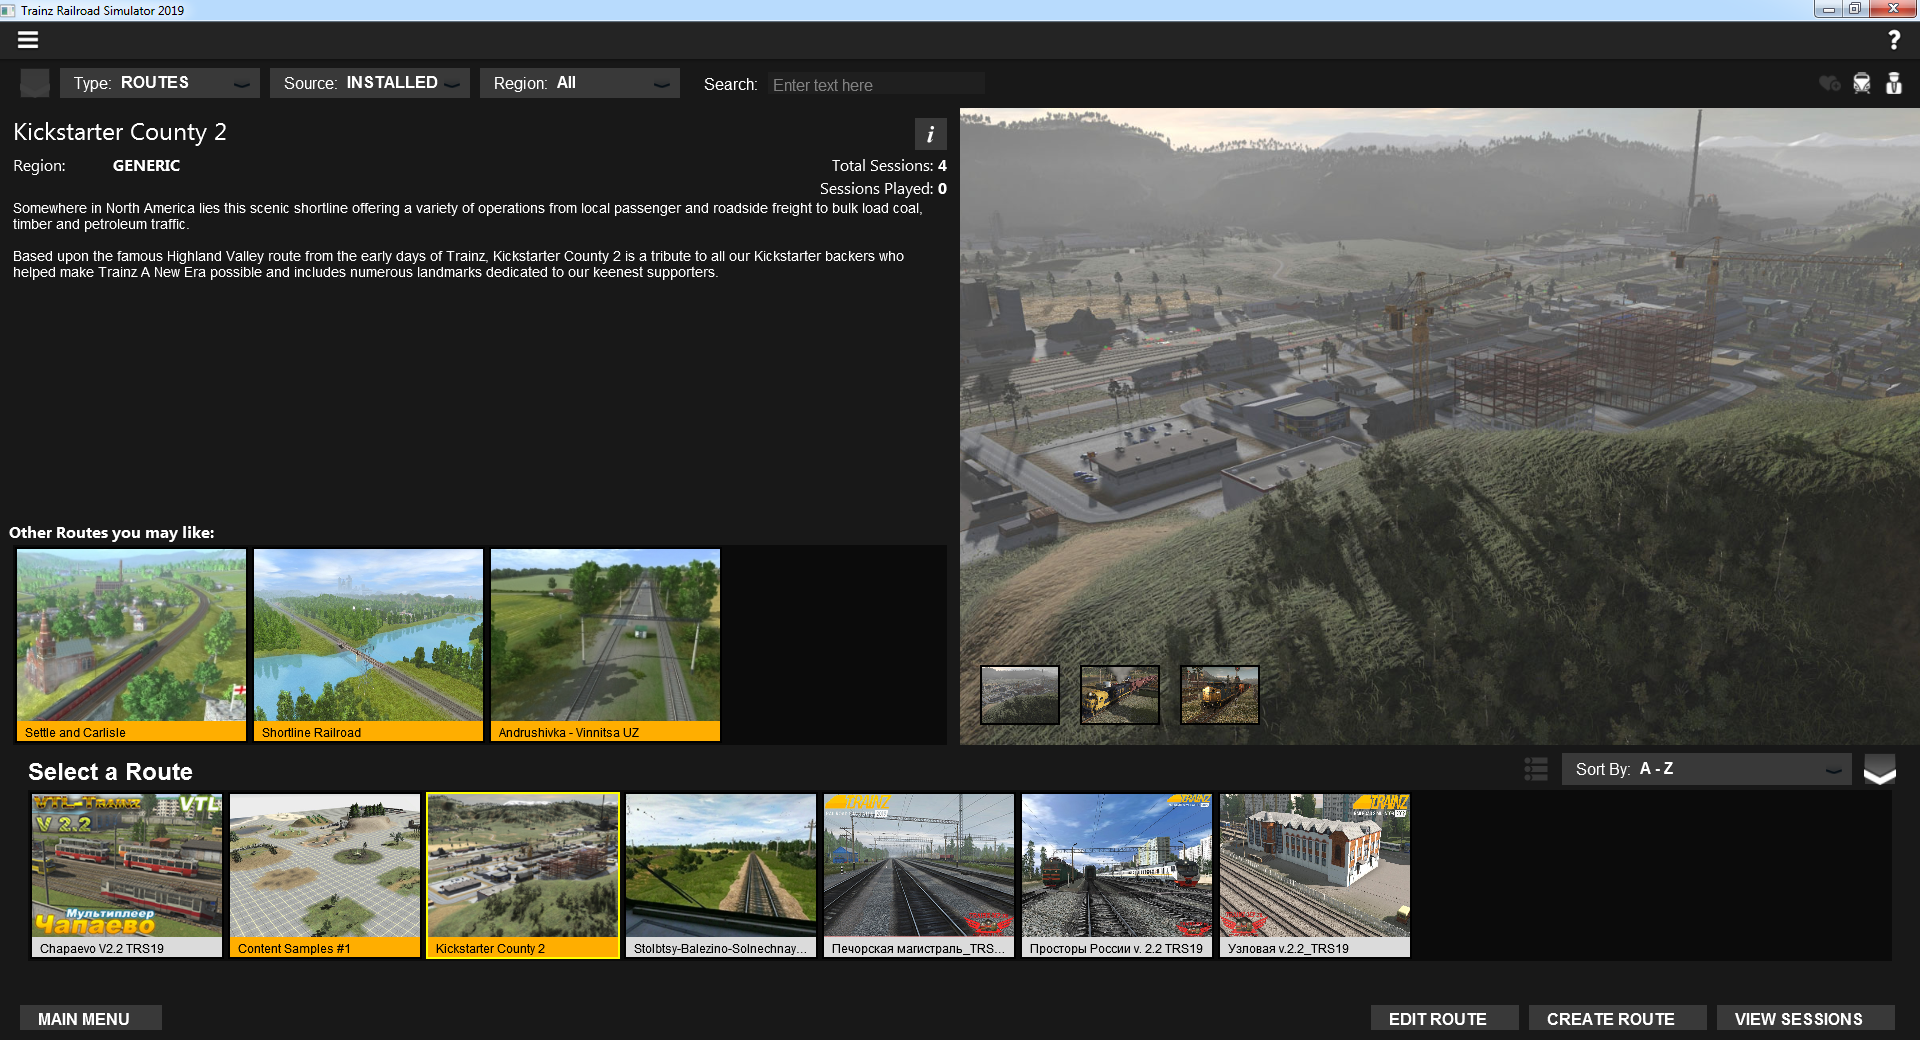Open the Region: All dropdown
Viewport: 1920px width, 1040px height.
click(580, 83)
